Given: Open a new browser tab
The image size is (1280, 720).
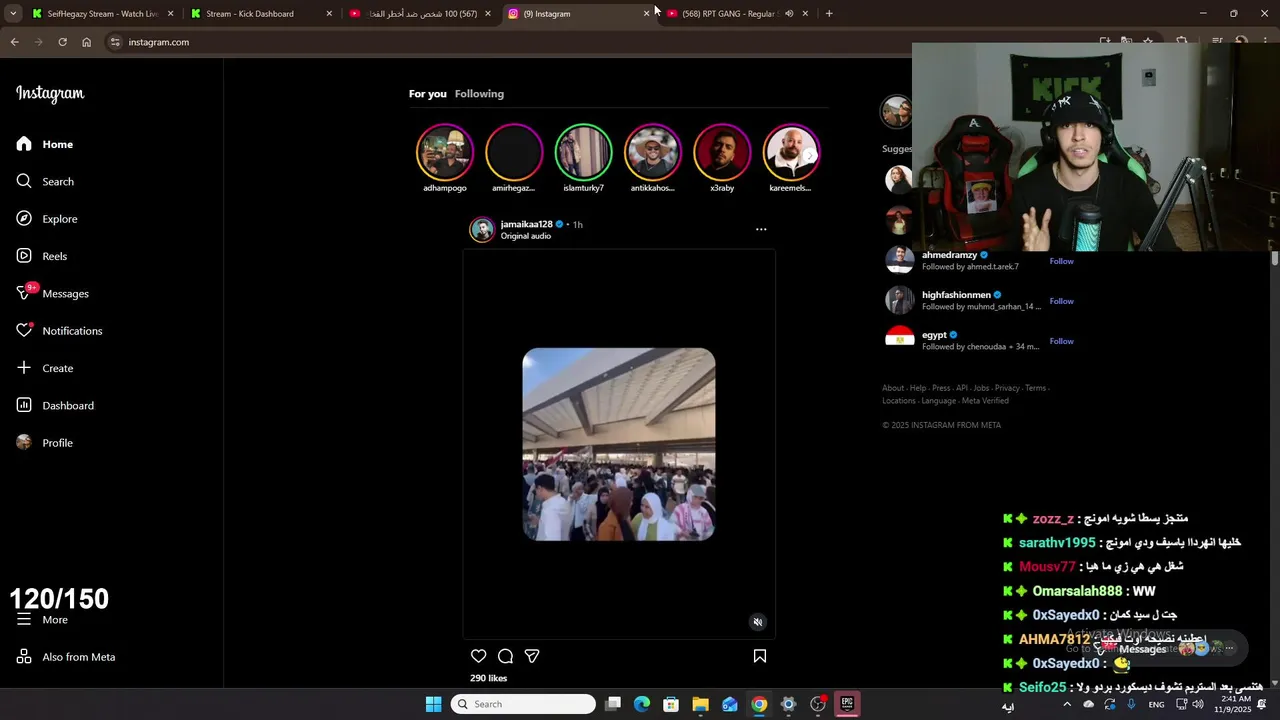Looking at the screenshot, I should coord(829,14).
